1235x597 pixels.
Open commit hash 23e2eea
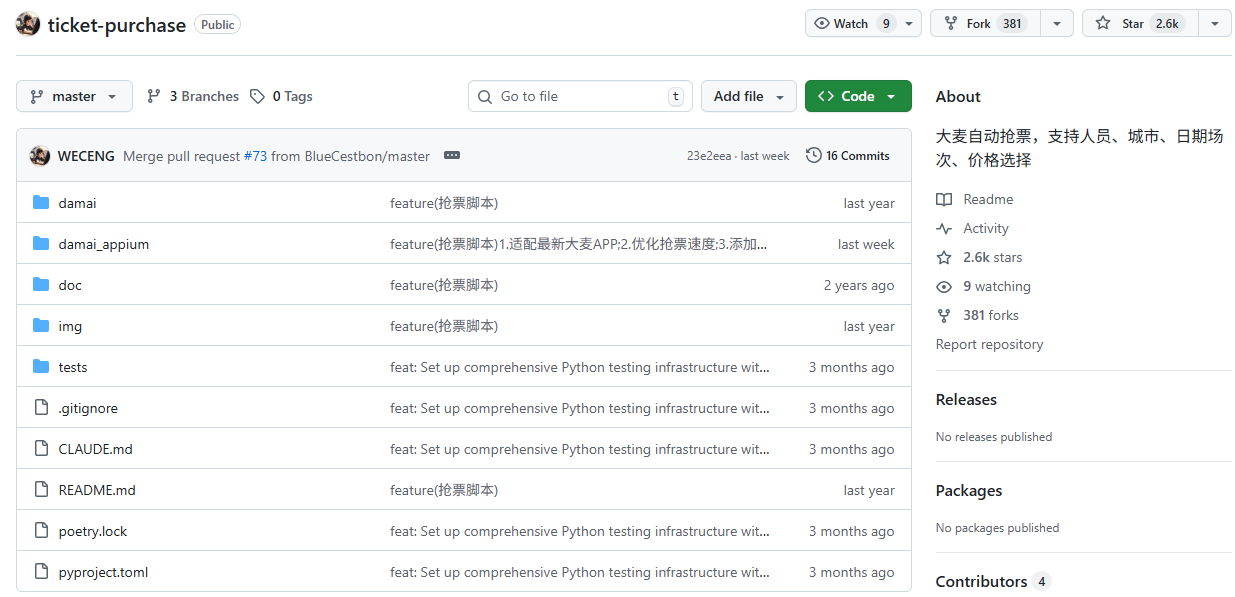coord(709,156)
